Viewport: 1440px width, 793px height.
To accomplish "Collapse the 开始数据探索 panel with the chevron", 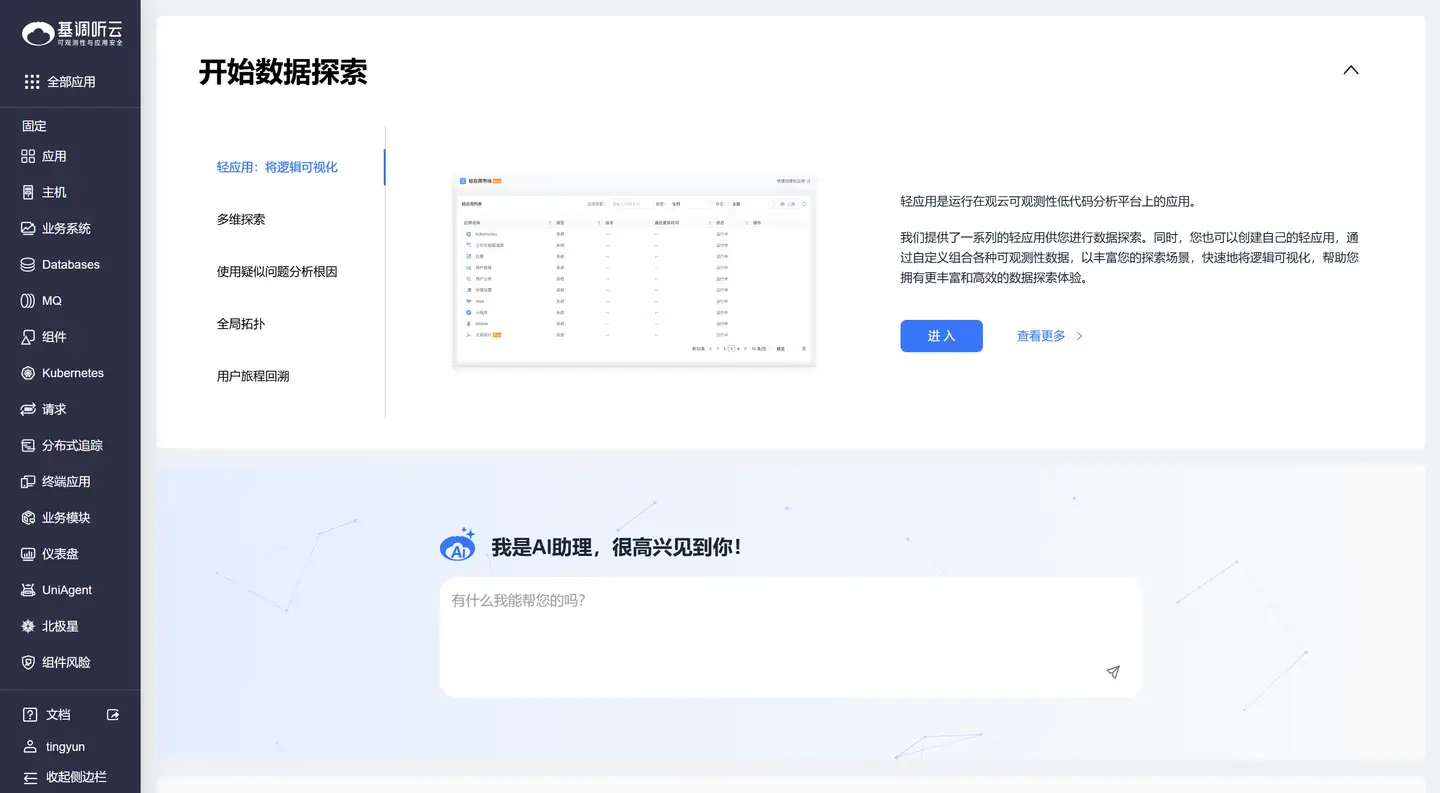I will coord(1351,70).
